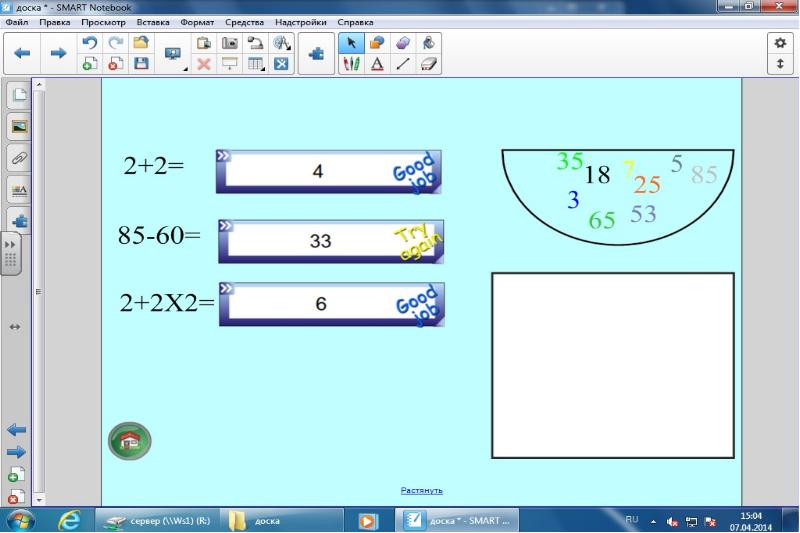Click the Undo arrow icon

[x=89, y=43]
